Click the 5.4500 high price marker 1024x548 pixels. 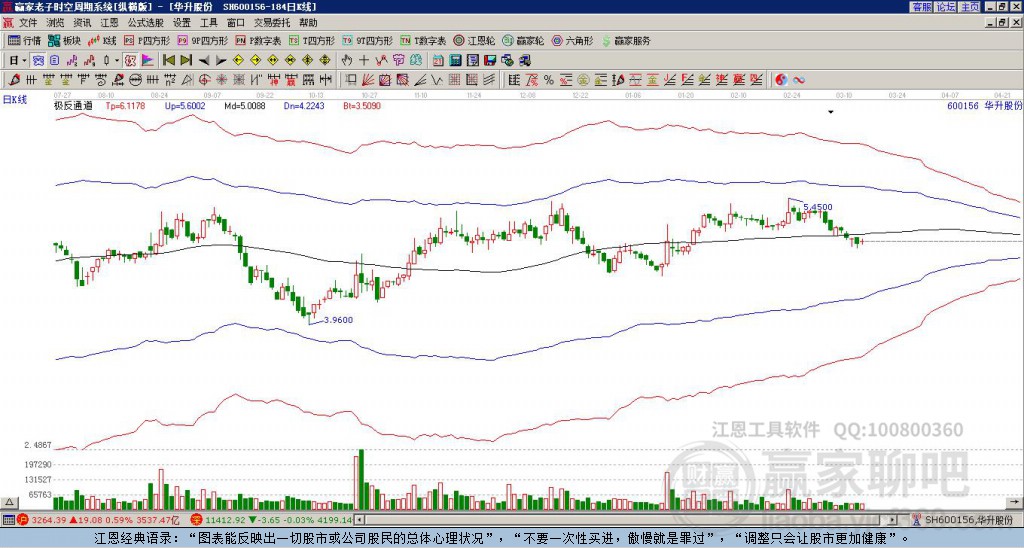(x=818, y=207)
